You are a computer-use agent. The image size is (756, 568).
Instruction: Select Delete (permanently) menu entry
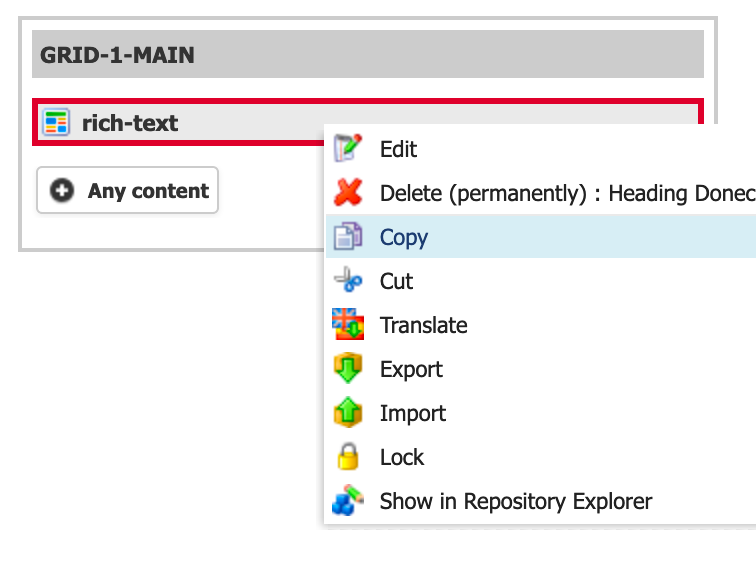coord(541,193)
